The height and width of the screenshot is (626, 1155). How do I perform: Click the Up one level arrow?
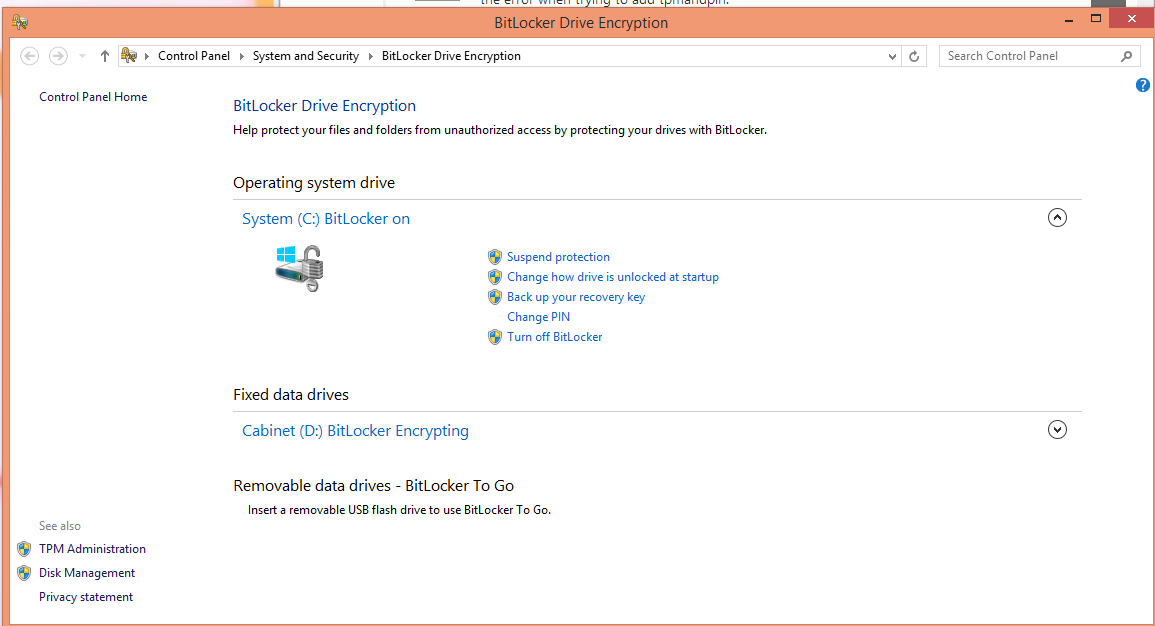click(x=105, y=56)
